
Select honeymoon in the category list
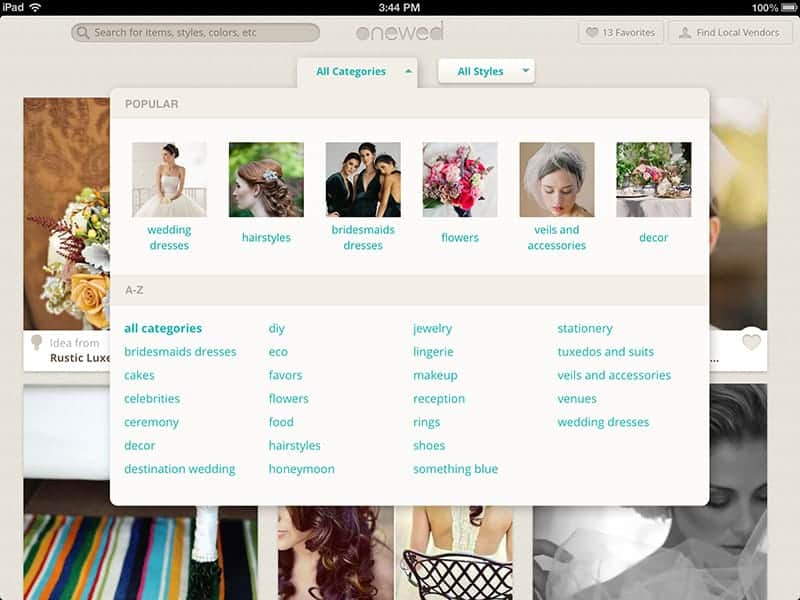click(301, 469)
